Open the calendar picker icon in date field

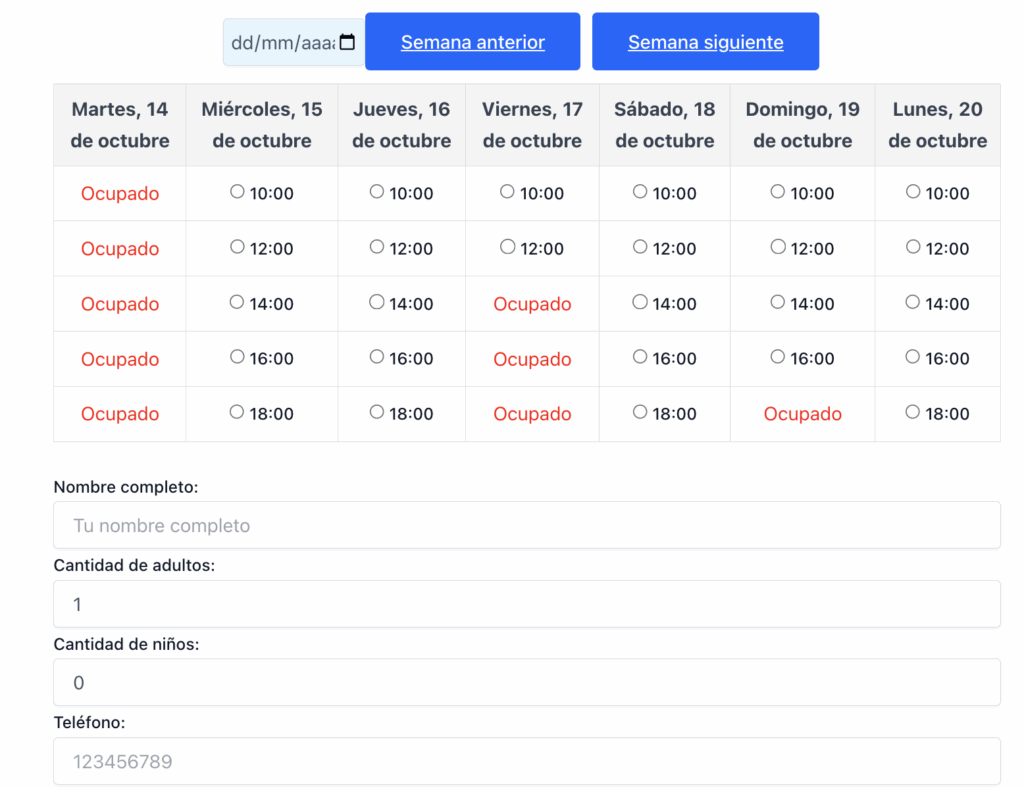(347, 42)
